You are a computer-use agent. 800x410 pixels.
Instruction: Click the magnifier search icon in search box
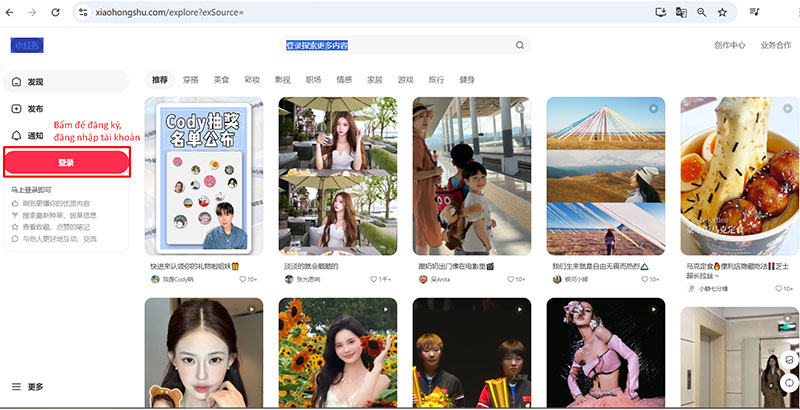pyautogui.click(x=519, y=45)
